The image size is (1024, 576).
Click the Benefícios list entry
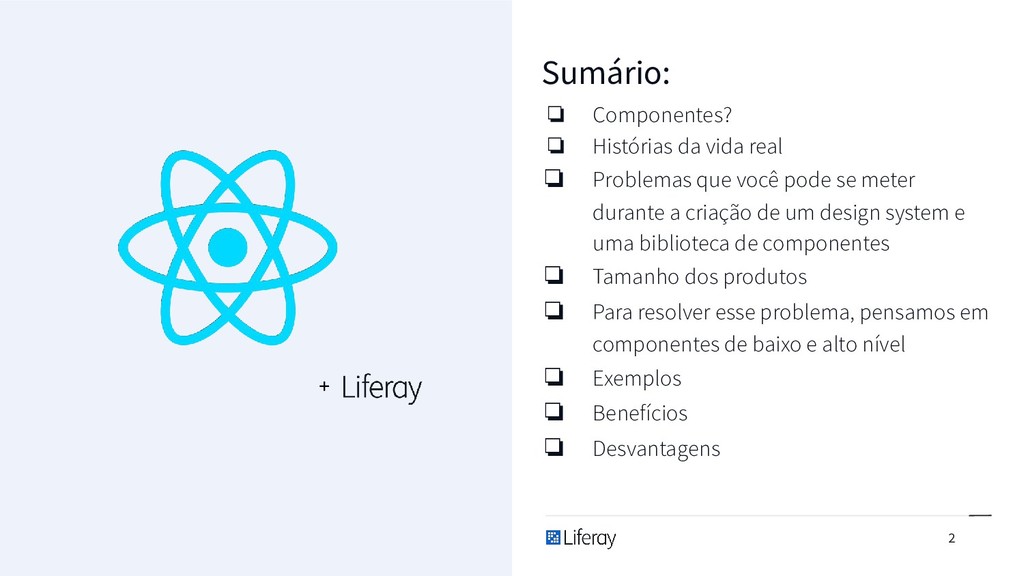click(x=640, y=413)
